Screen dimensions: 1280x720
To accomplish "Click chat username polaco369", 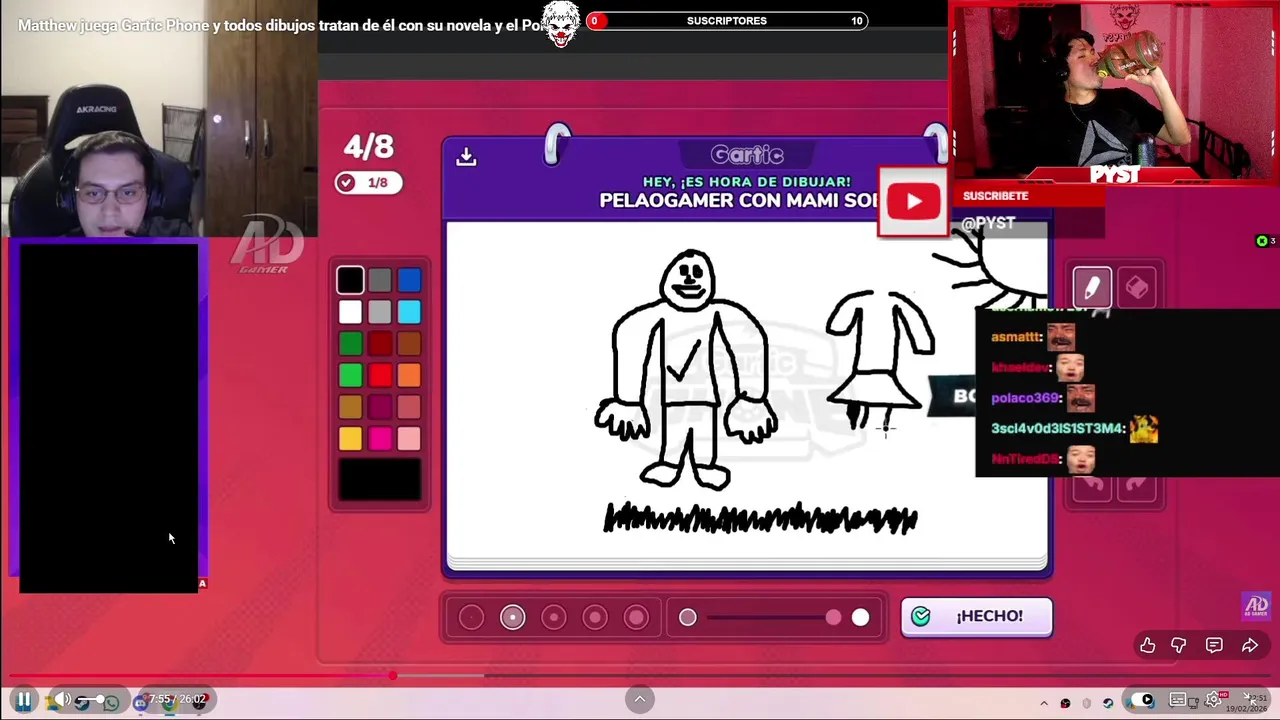I will 1025,398.
